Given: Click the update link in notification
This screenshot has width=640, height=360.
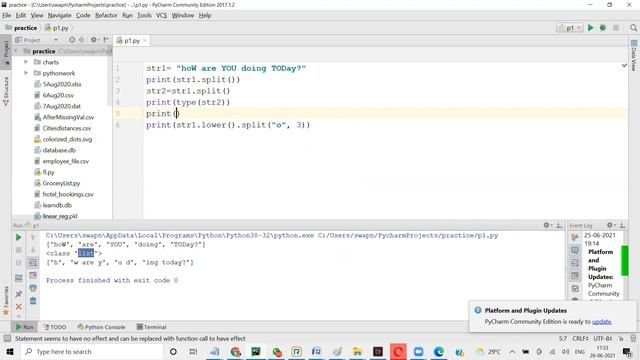Looking at the screenshot, I should pos(602,322).
